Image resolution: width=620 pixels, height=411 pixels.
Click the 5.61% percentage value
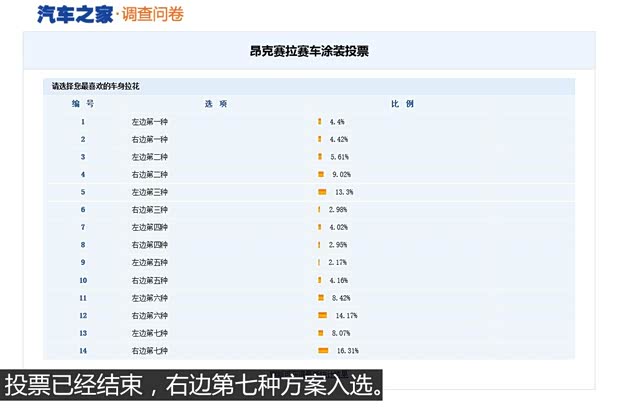click(x=340, y=157)
